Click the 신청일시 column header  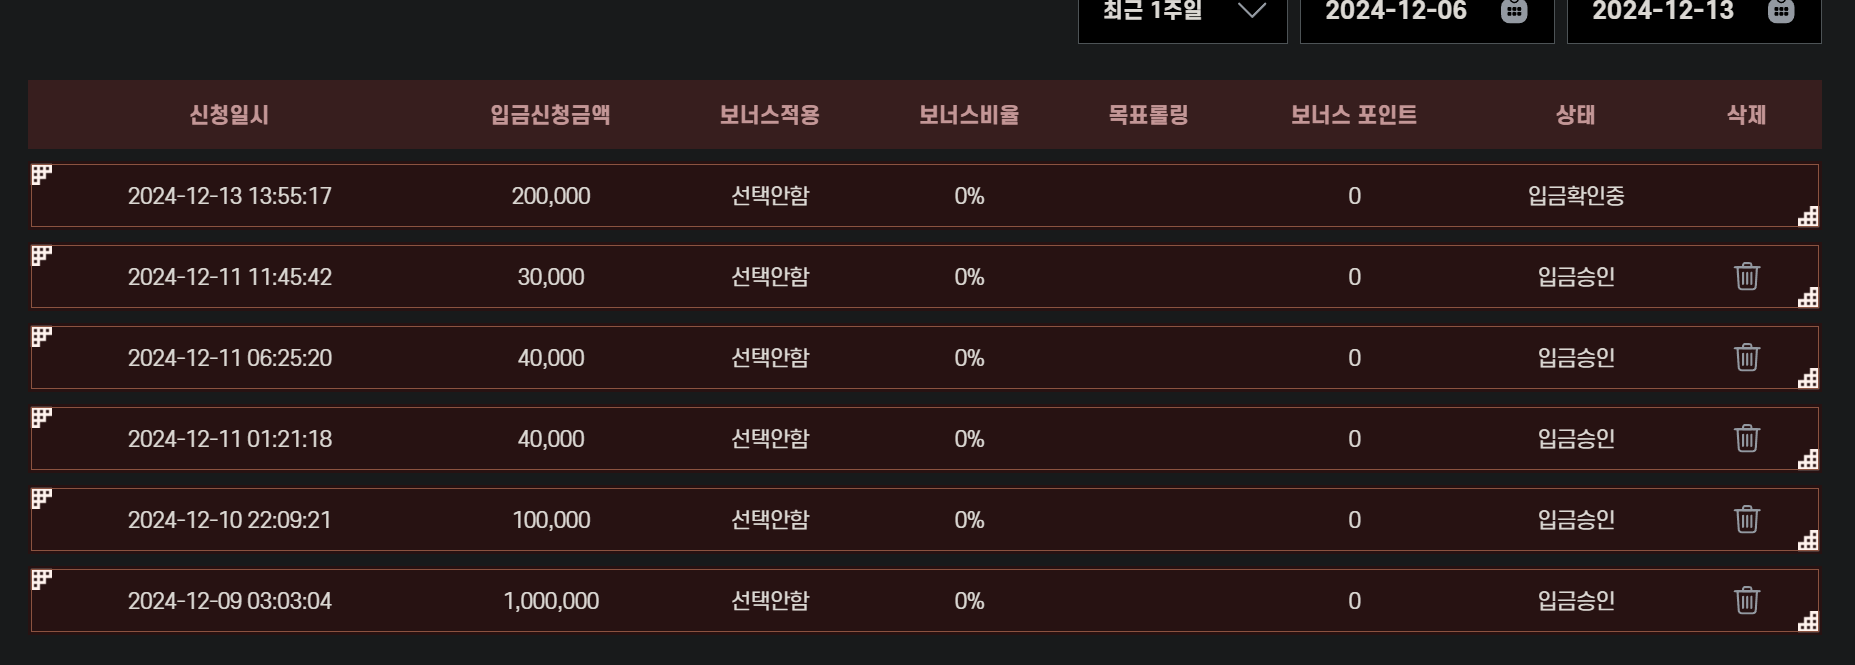click(229, 115)
